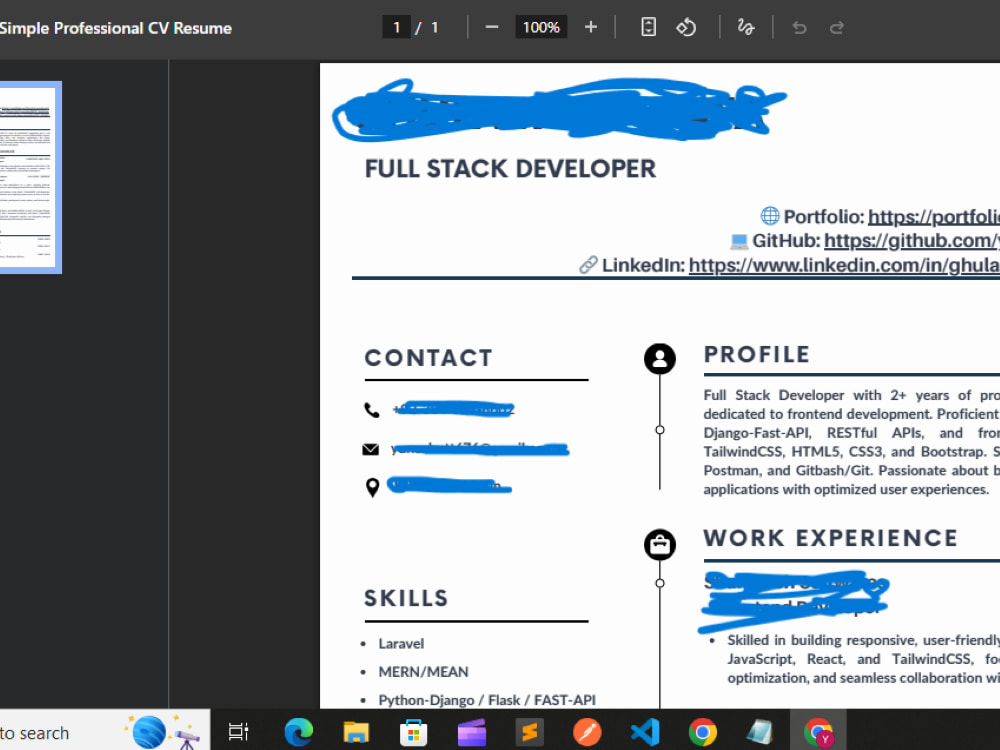This screenshot has height=750, width=1000.
Task: Open Google Chrome from the taskbar
Action: coord(703,732)
